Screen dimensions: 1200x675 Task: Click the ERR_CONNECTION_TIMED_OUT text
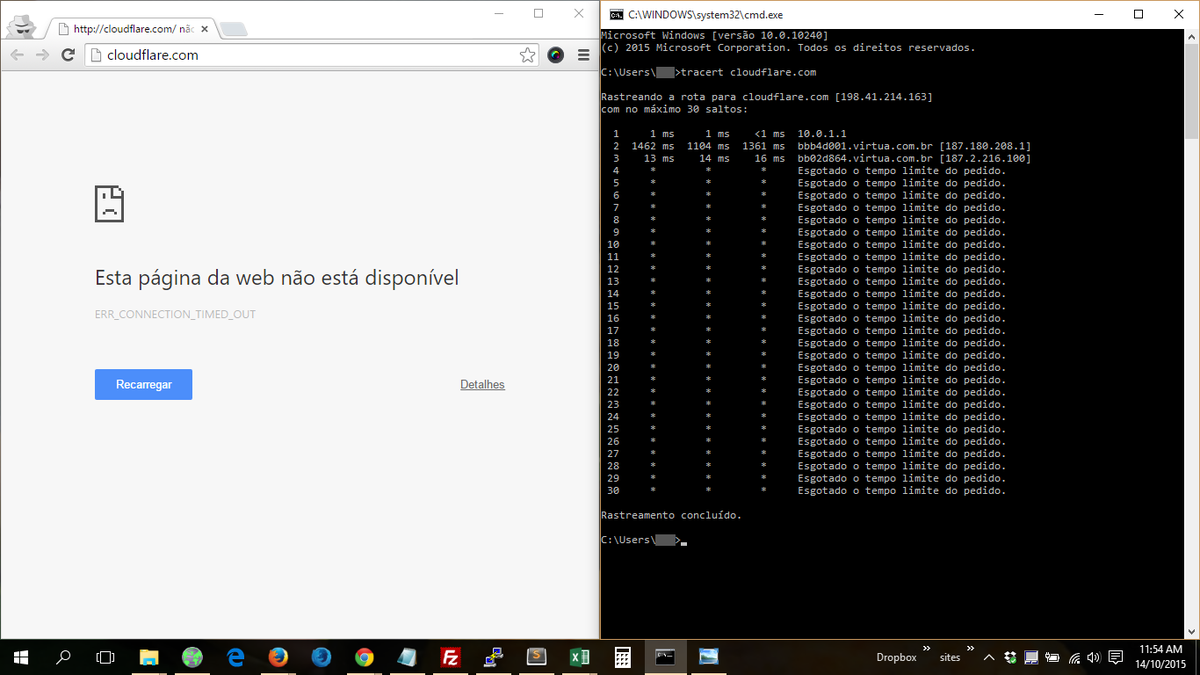click(x=175, y=314)
